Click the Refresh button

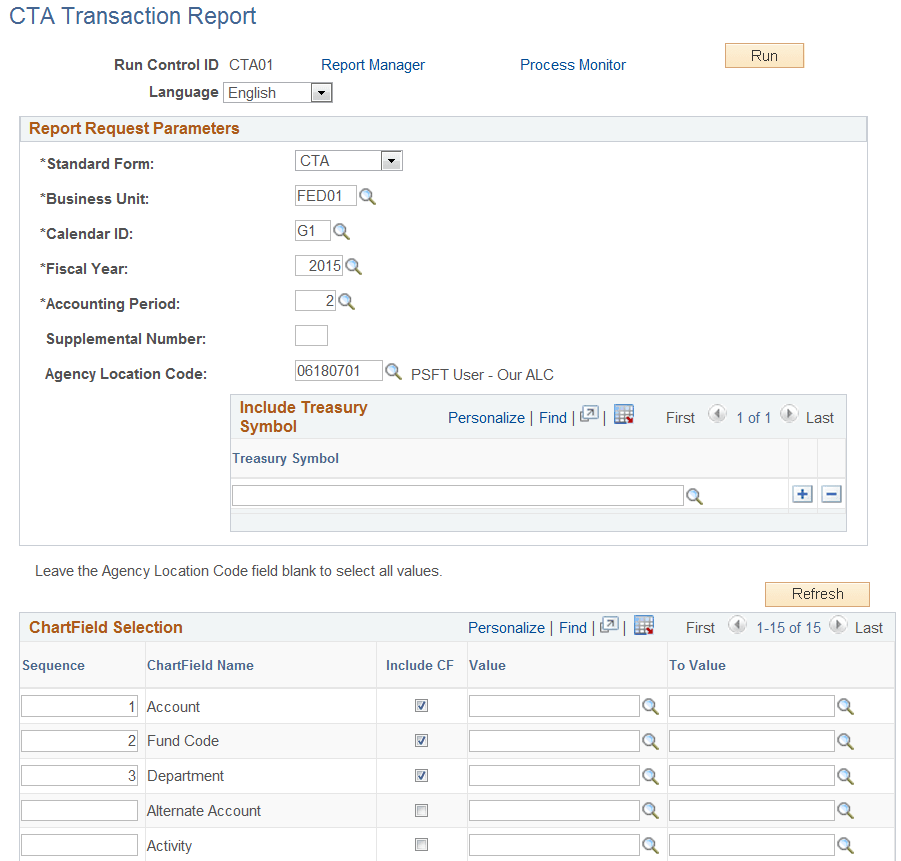click(816, 594)
